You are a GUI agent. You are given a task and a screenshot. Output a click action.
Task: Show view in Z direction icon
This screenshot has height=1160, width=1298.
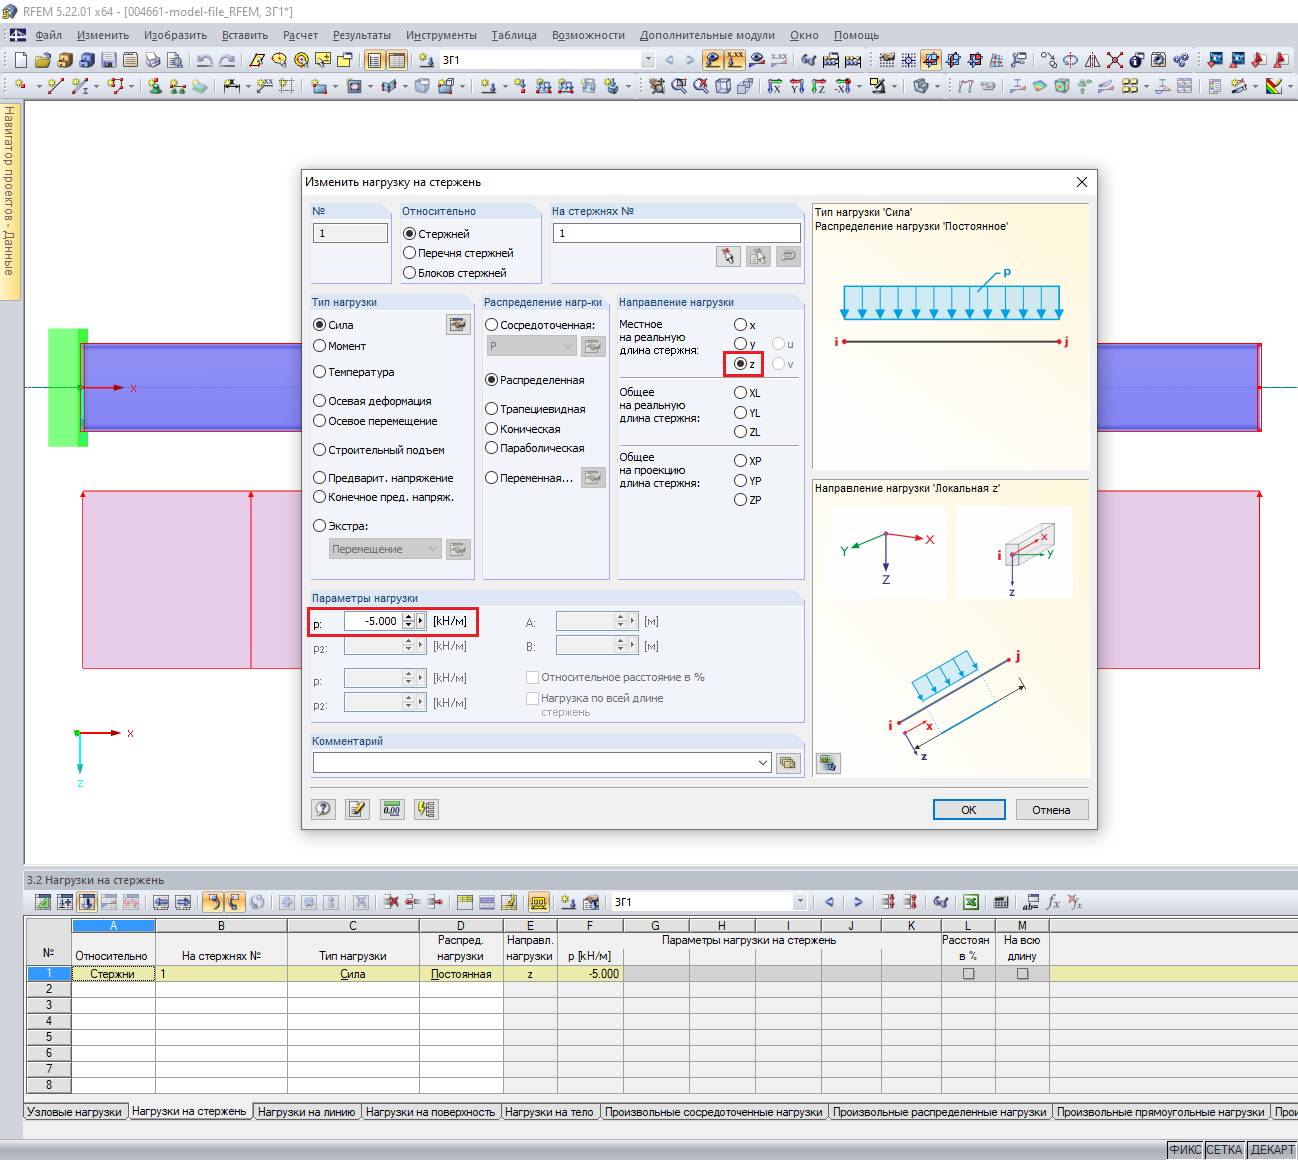click(818, 86)
